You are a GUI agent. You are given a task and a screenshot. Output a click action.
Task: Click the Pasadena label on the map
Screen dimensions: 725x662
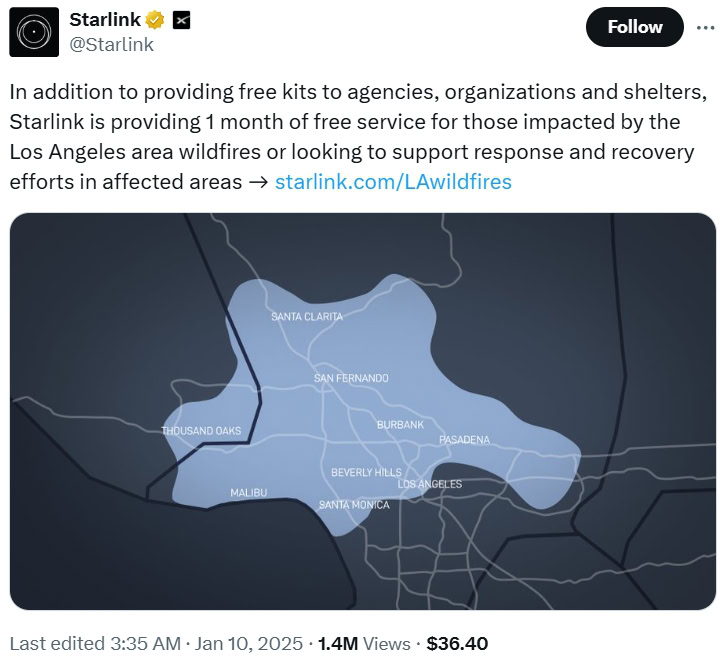(x=464, y=440)
